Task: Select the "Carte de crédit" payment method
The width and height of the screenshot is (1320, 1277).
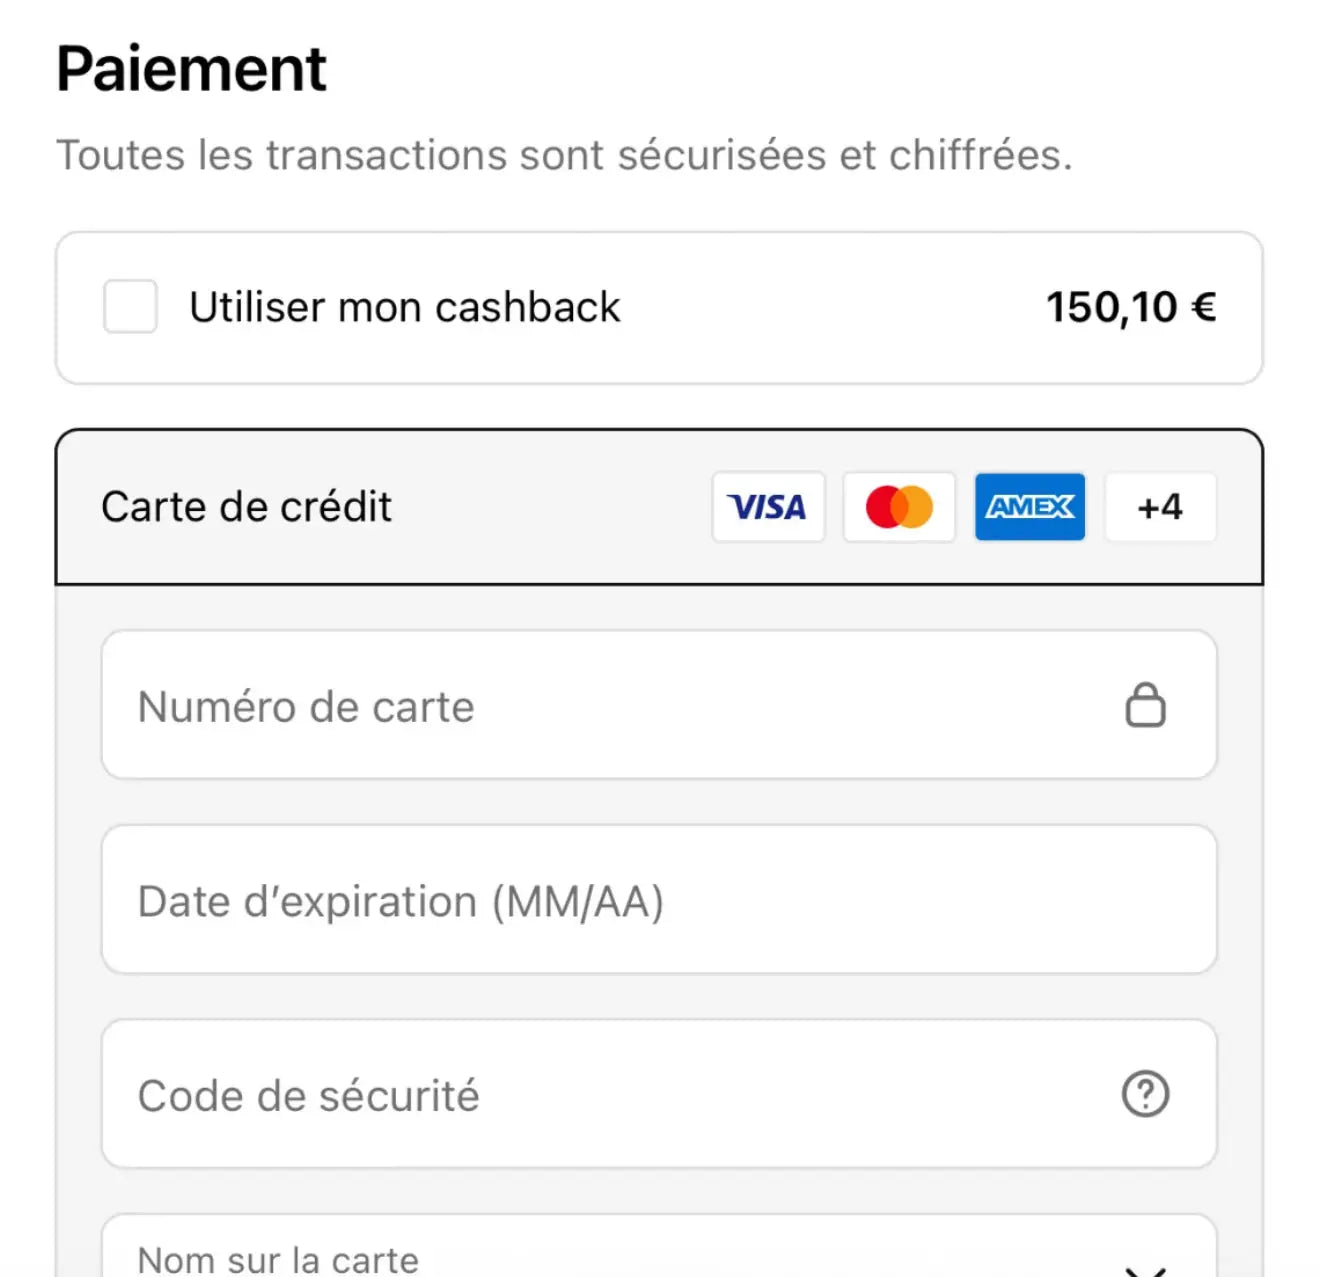Action: (x=245, y=507)
